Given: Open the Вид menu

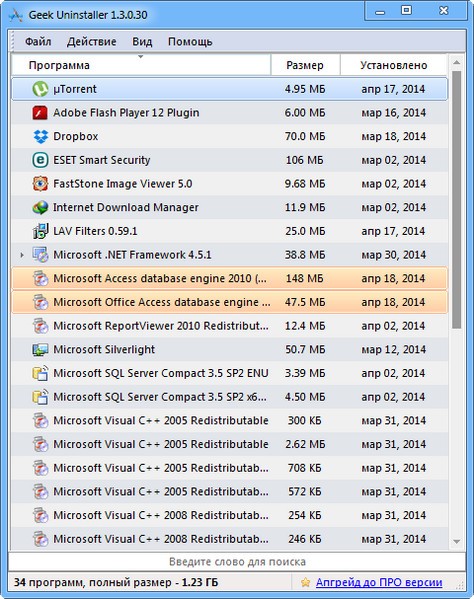Looking at the screenshot, I should point(142,42).
